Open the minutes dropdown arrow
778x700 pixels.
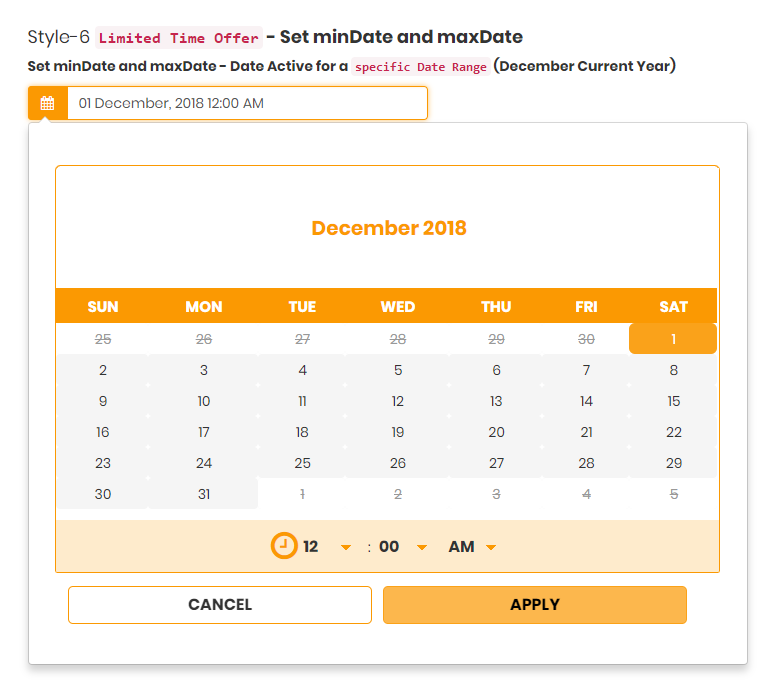[422, 547]
